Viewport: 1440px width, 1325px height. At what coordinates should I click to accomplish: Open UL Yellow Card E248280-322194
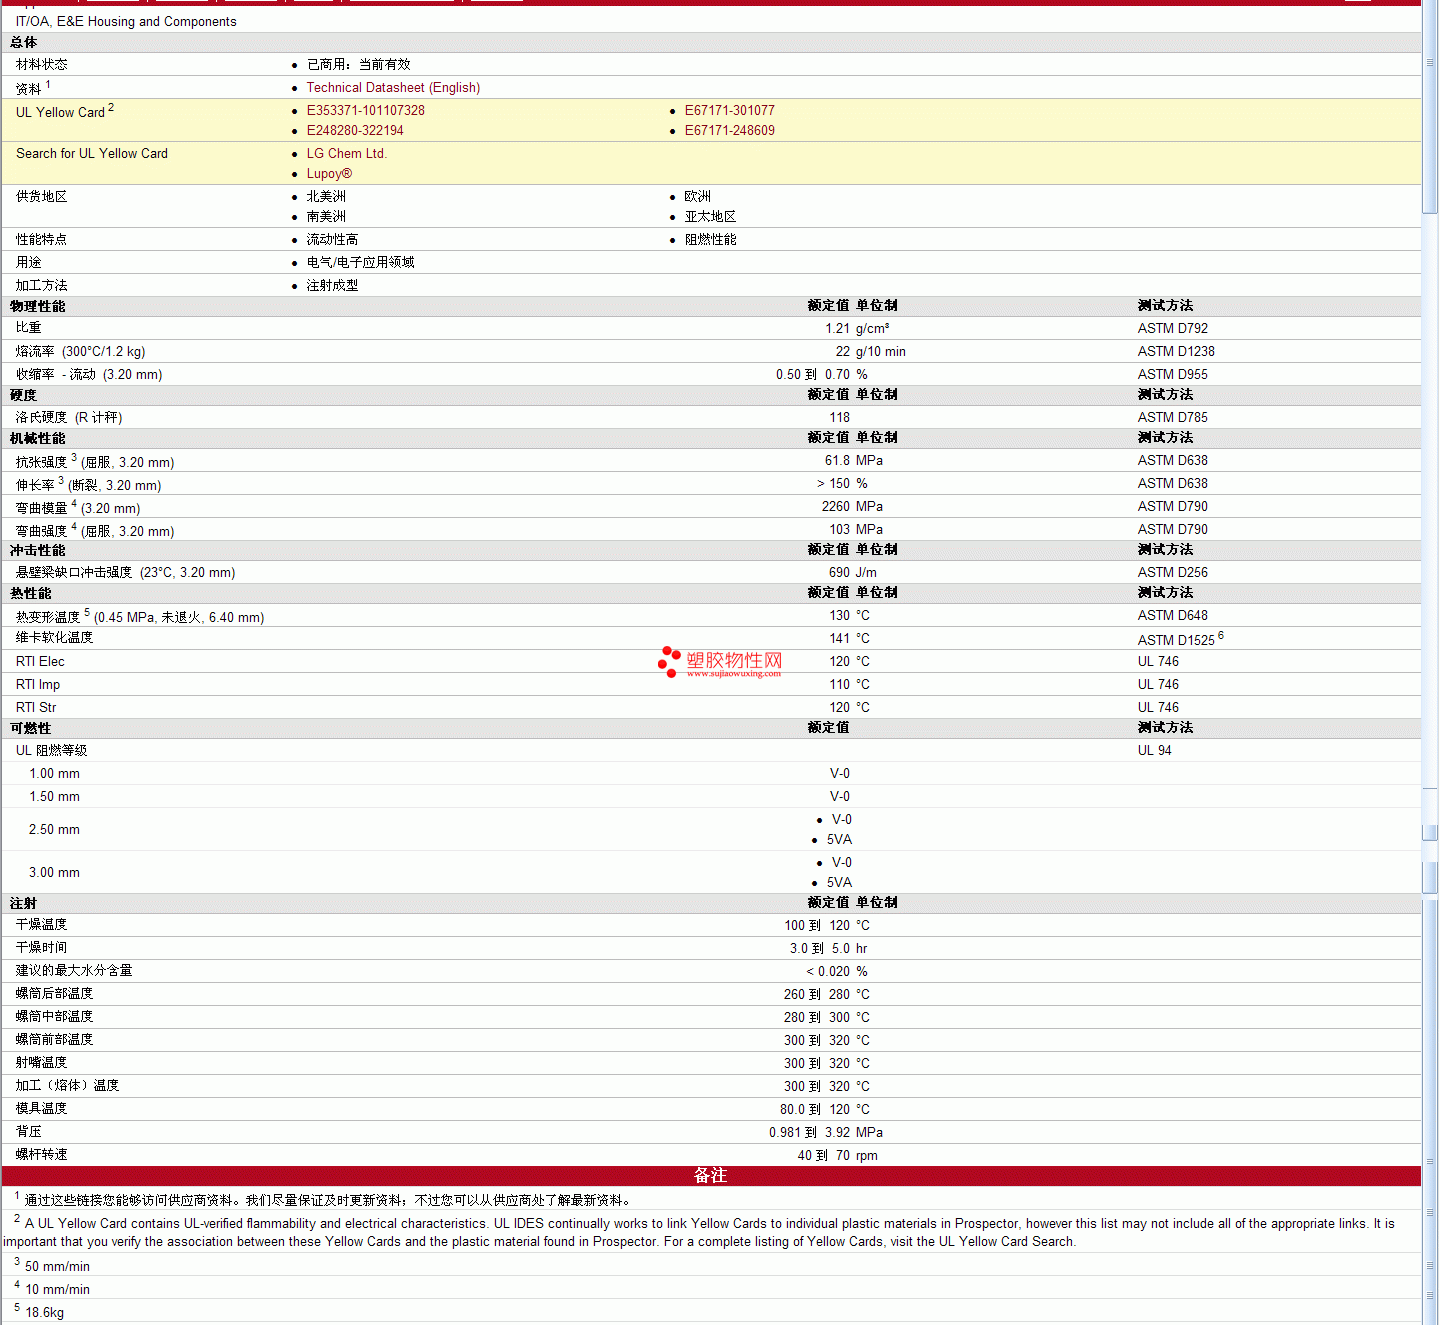tap(355, 131)
